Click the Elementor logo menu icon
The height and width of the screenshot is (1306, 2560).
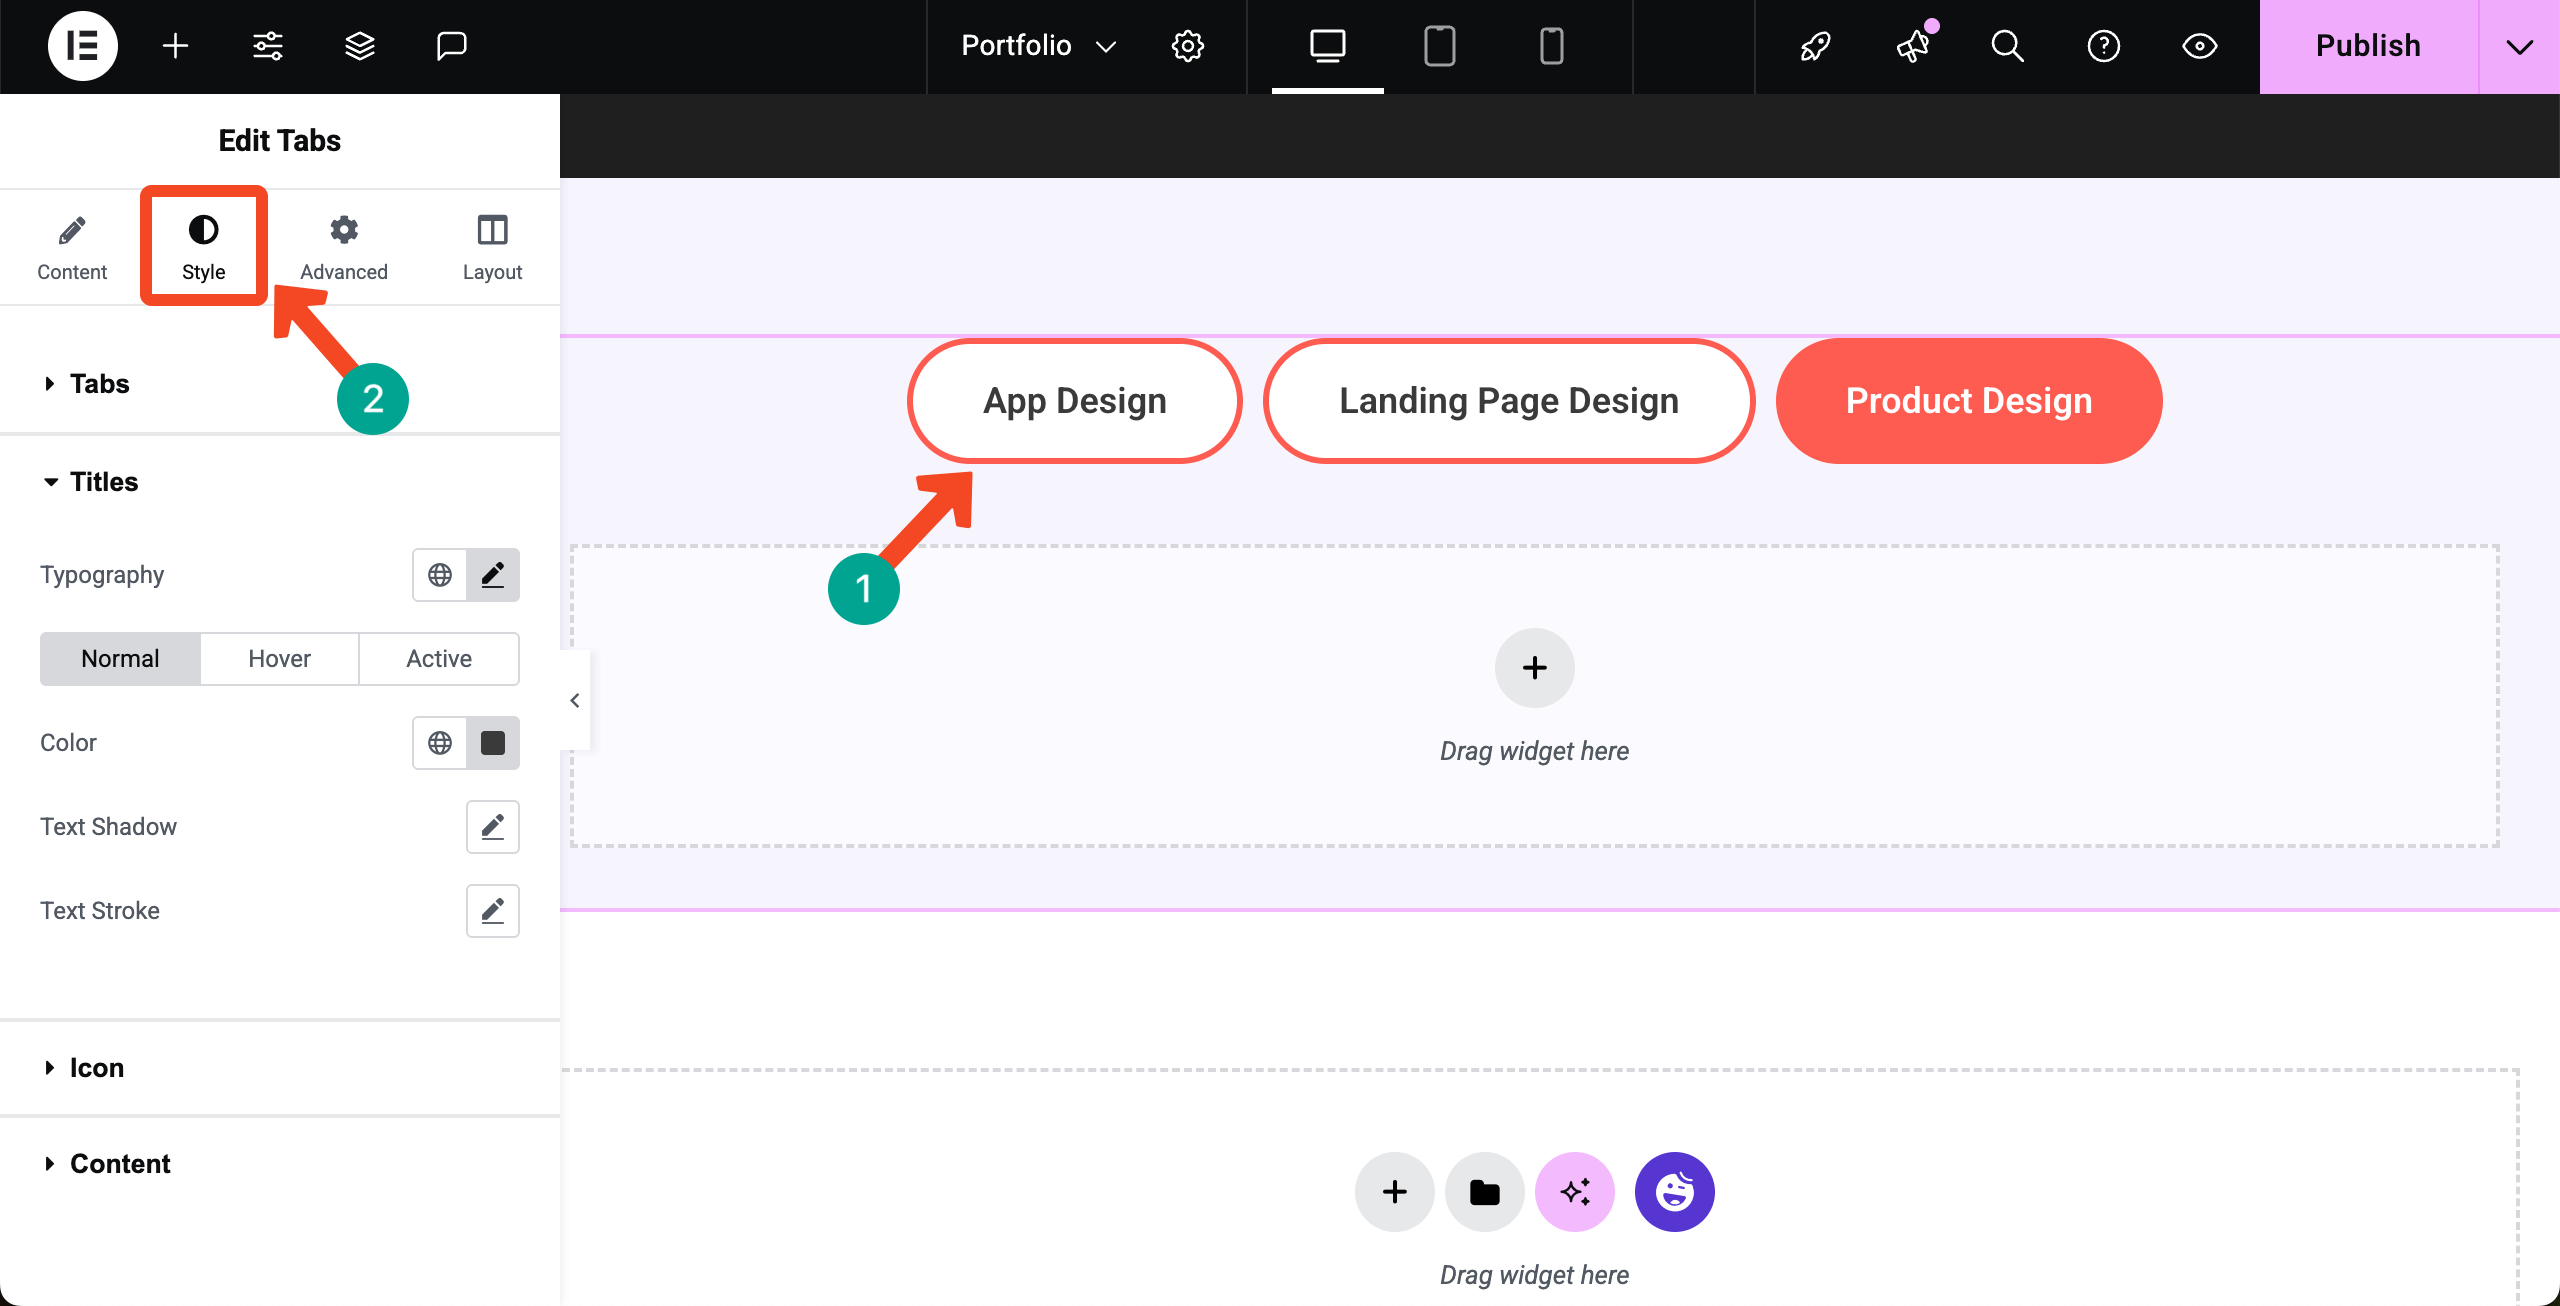click(83, 46)
